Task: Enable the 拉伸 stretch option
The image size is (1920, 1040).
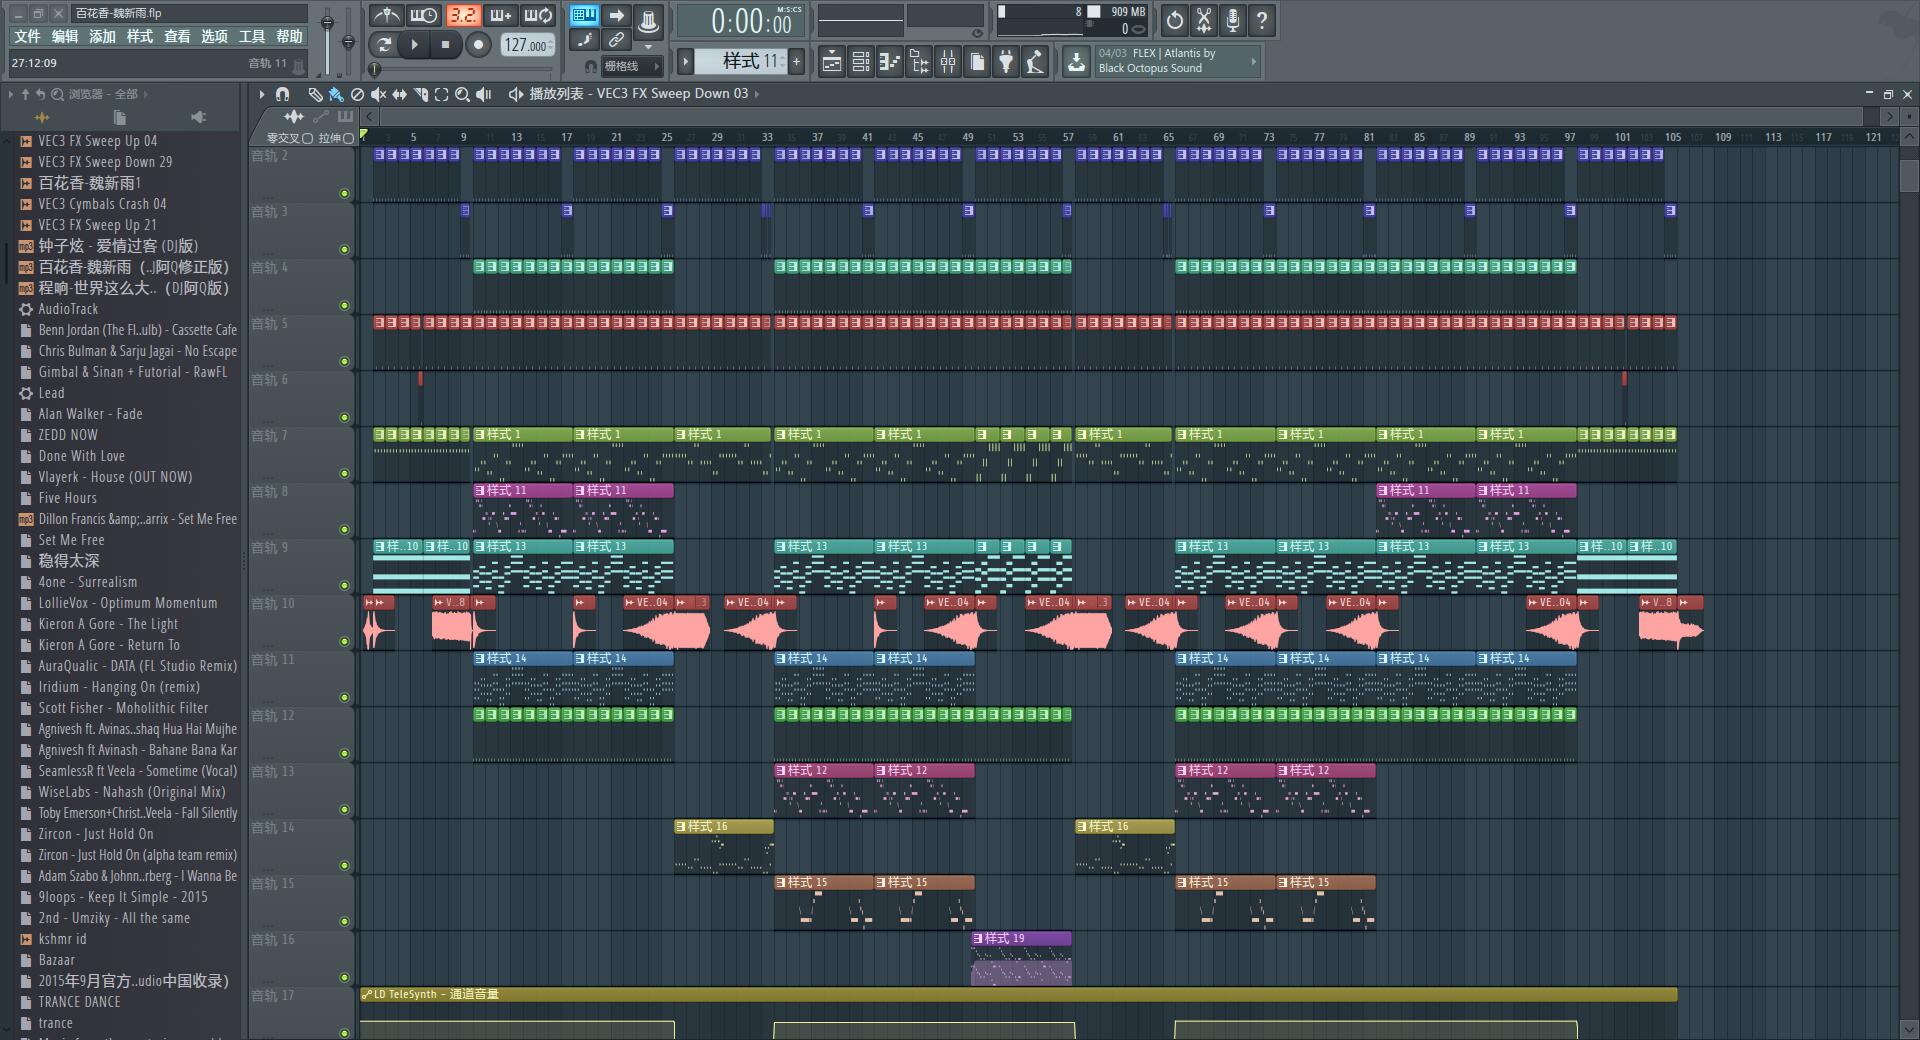Action: 348,138
